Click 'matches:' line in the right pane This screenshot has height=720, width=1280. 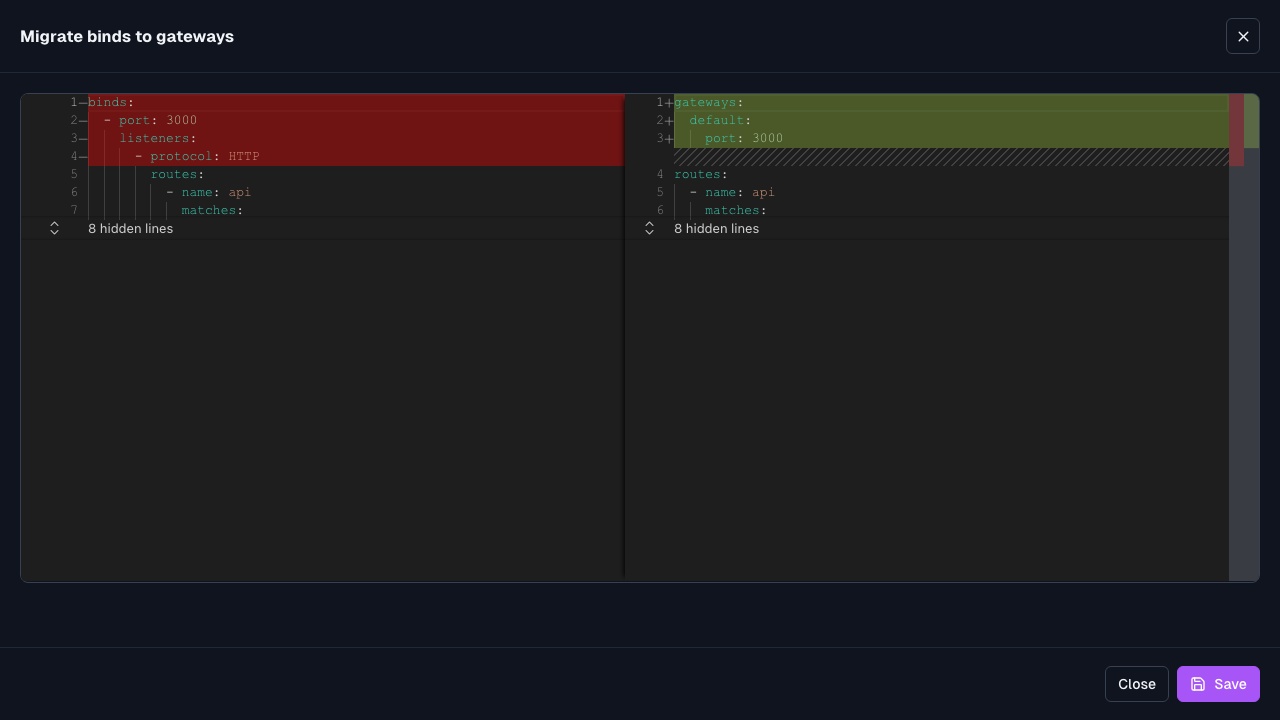[x=736, y=210]
